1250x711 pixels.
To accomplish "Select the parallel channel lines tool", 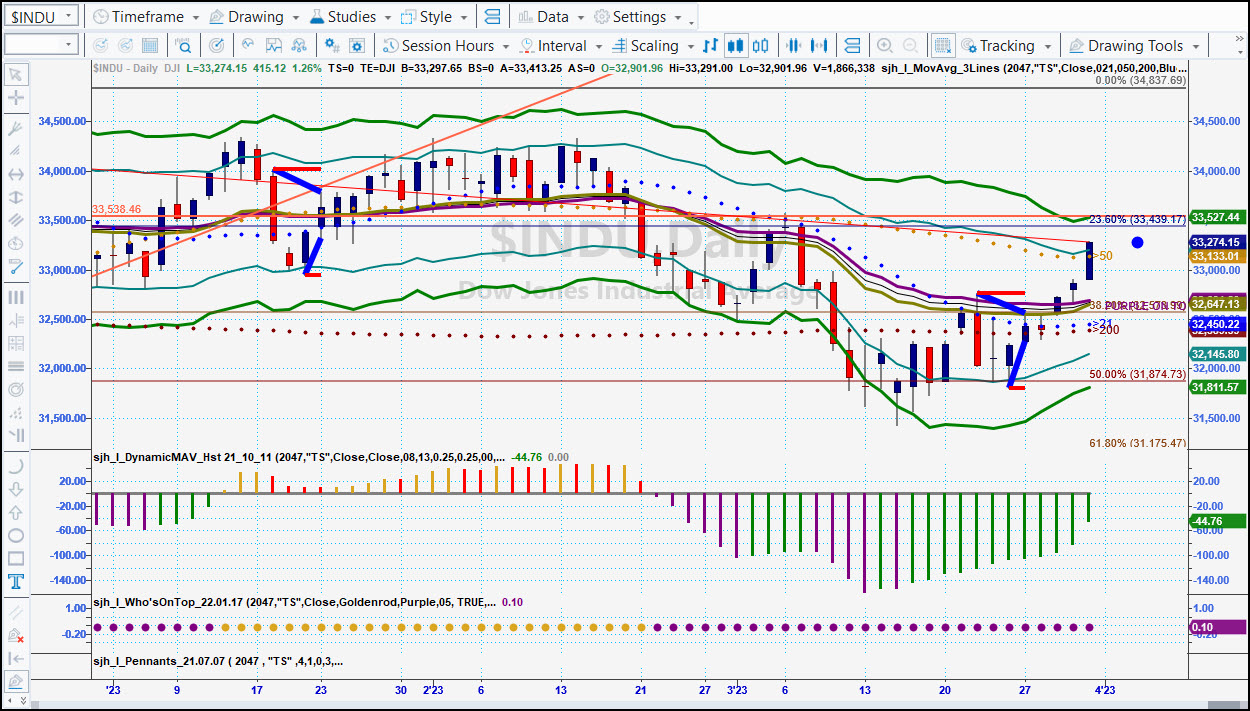I will [15, 220].
